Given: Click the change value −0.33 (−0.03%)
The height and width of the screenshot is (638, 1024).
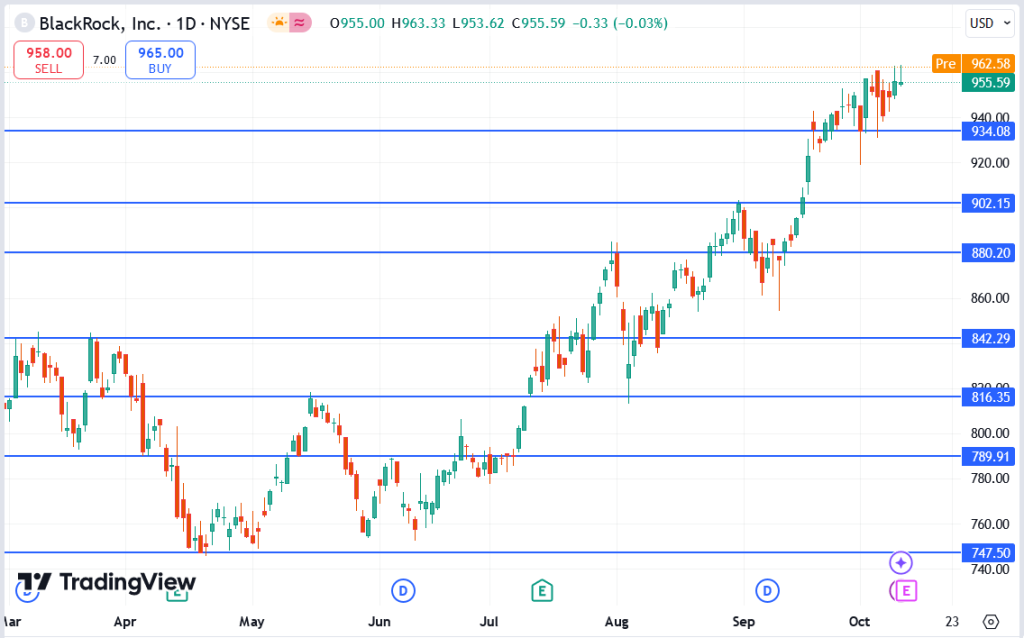Looking at the screenshot, I should click(620, 24).
